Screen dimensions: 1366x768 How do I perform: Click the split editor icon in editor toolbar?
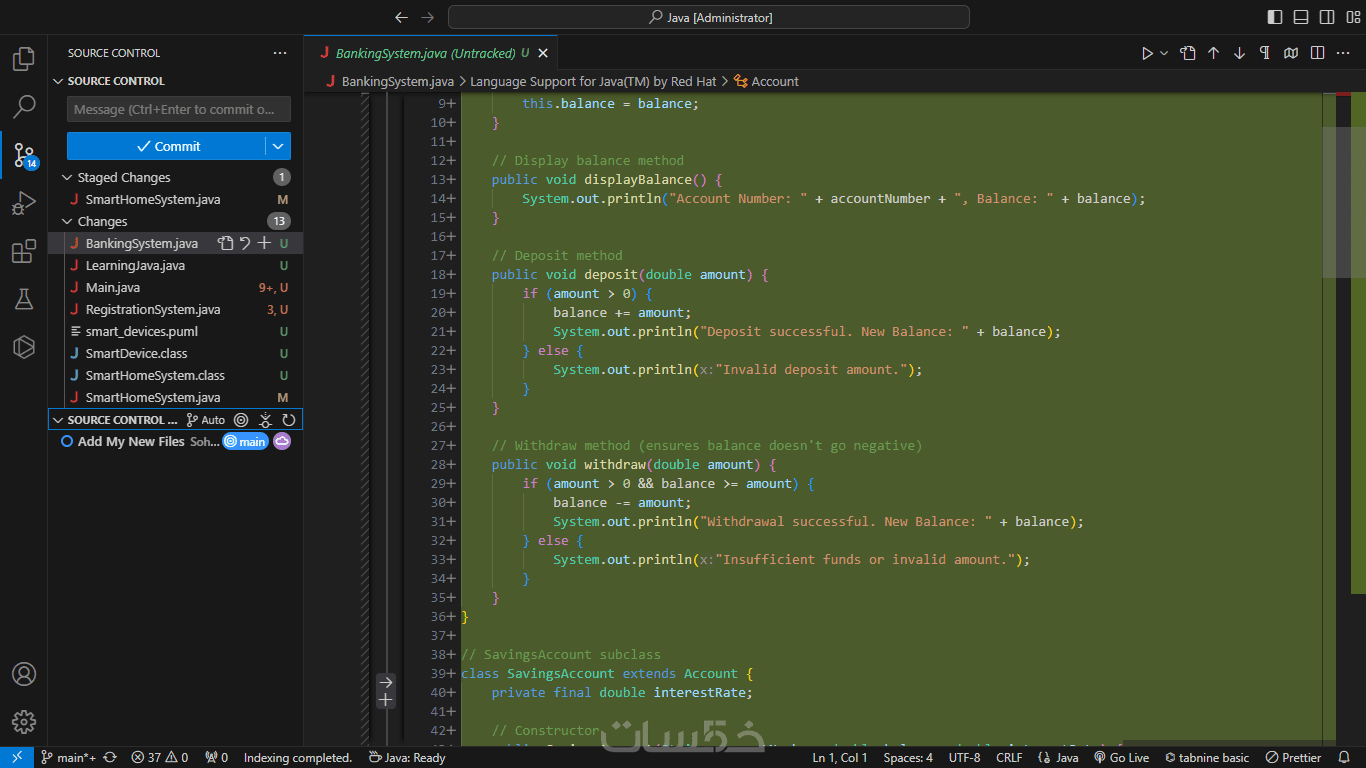(x=1318, y=53)
